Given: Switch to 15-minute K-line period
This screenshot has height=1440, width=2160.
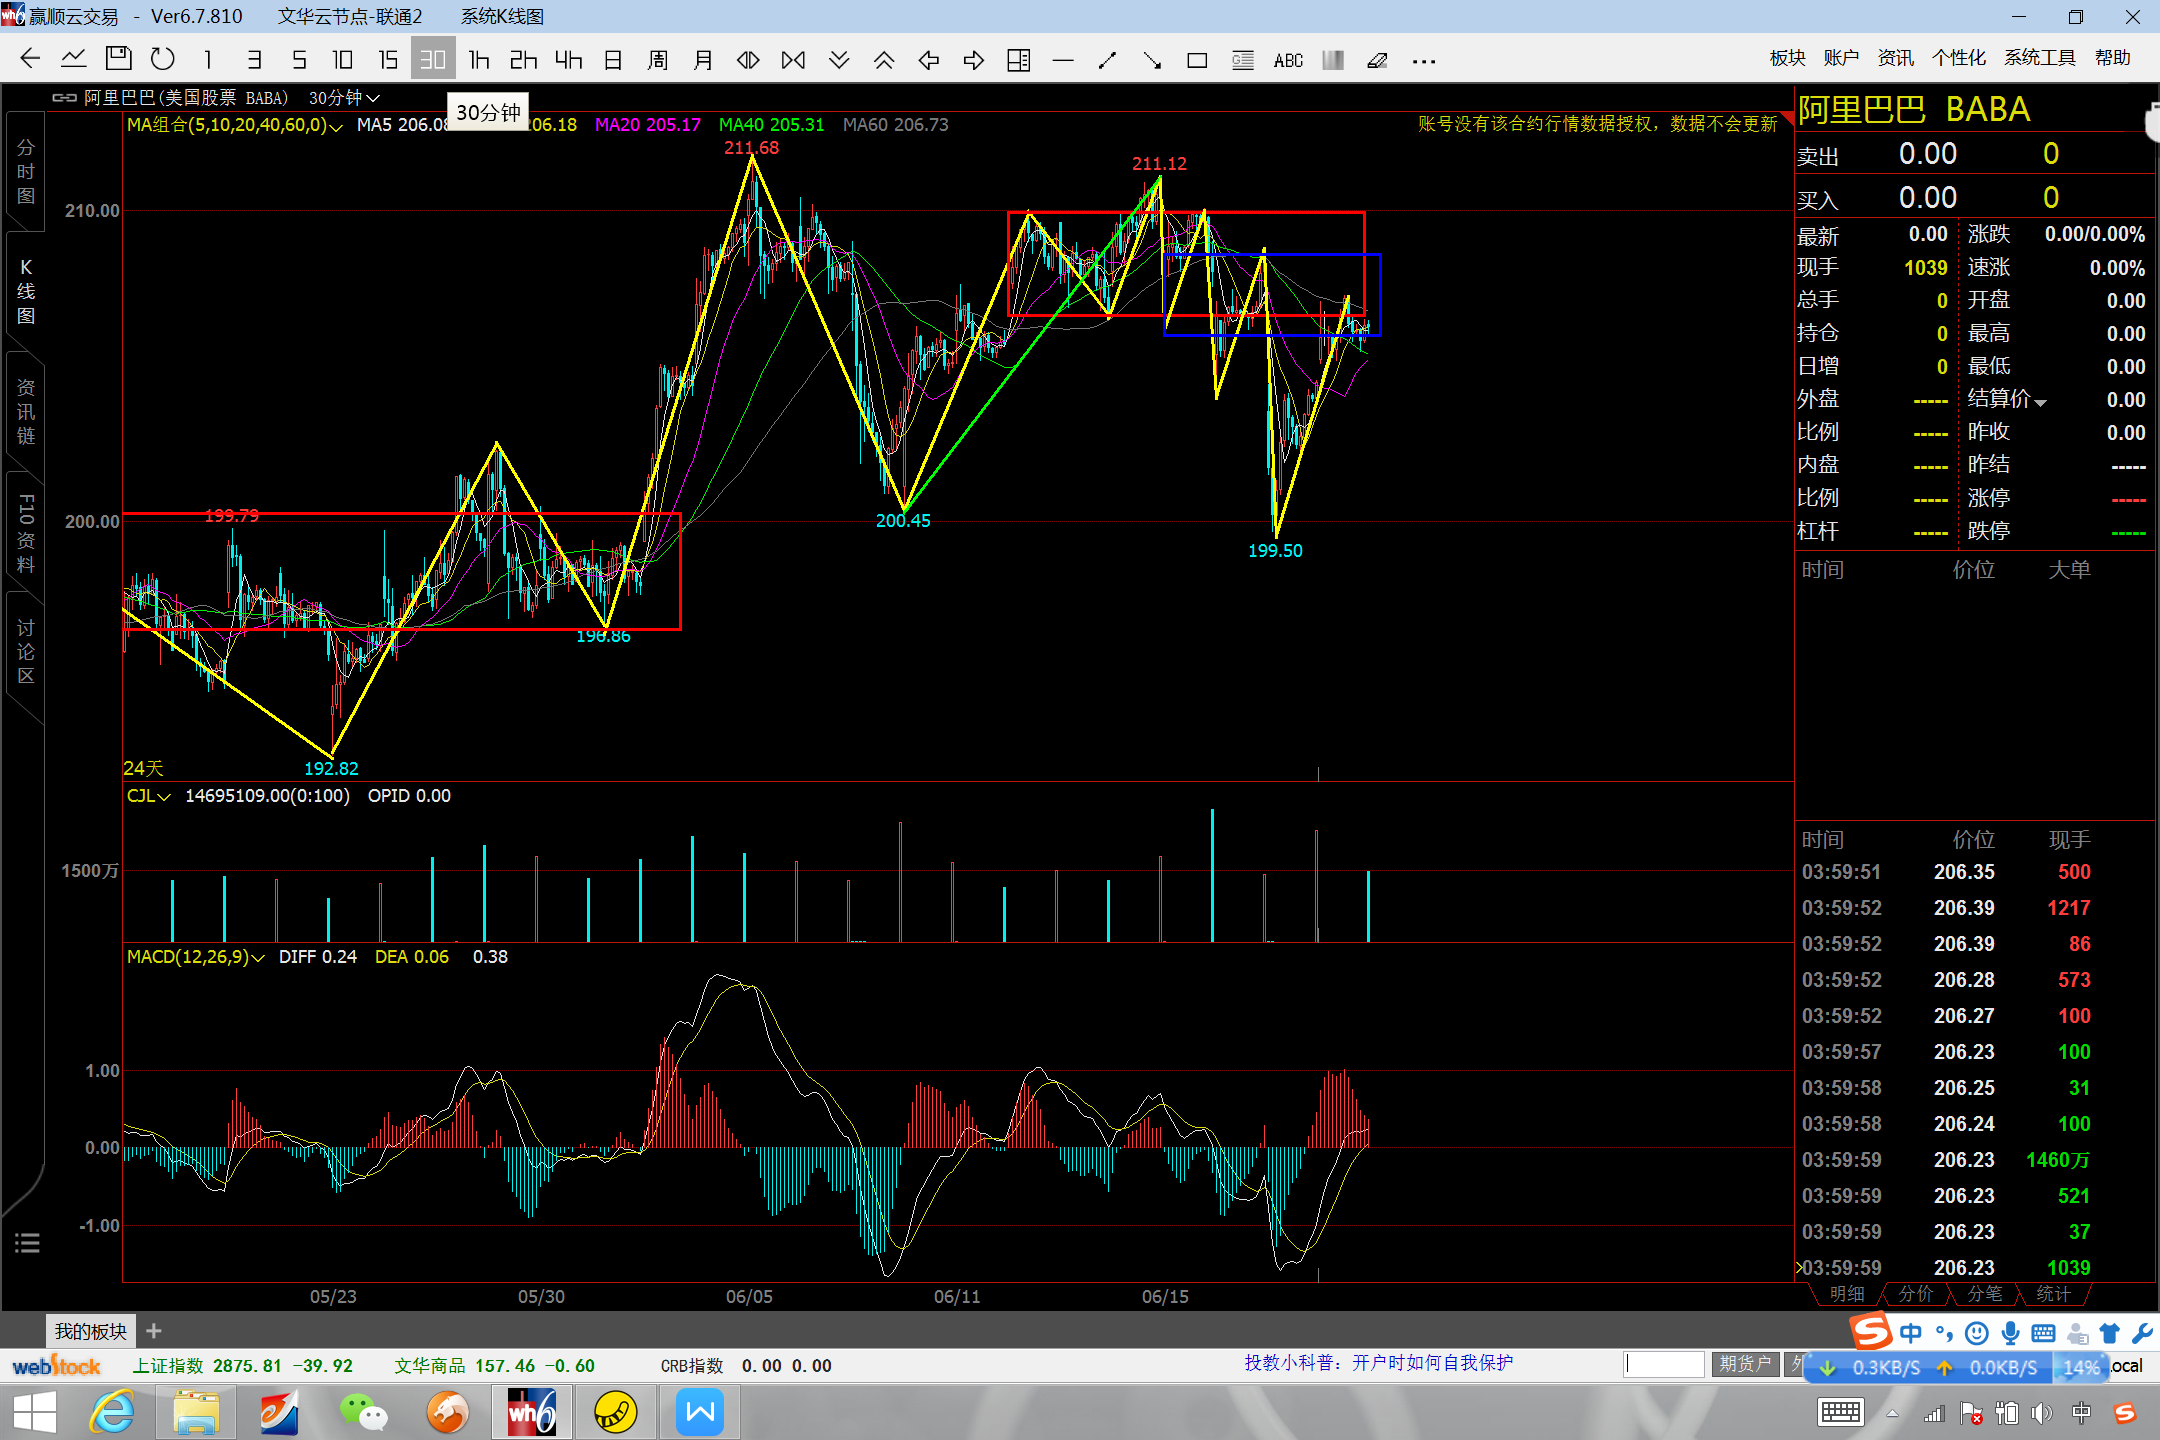Looking at the screenshot, I should coord(388,60).
